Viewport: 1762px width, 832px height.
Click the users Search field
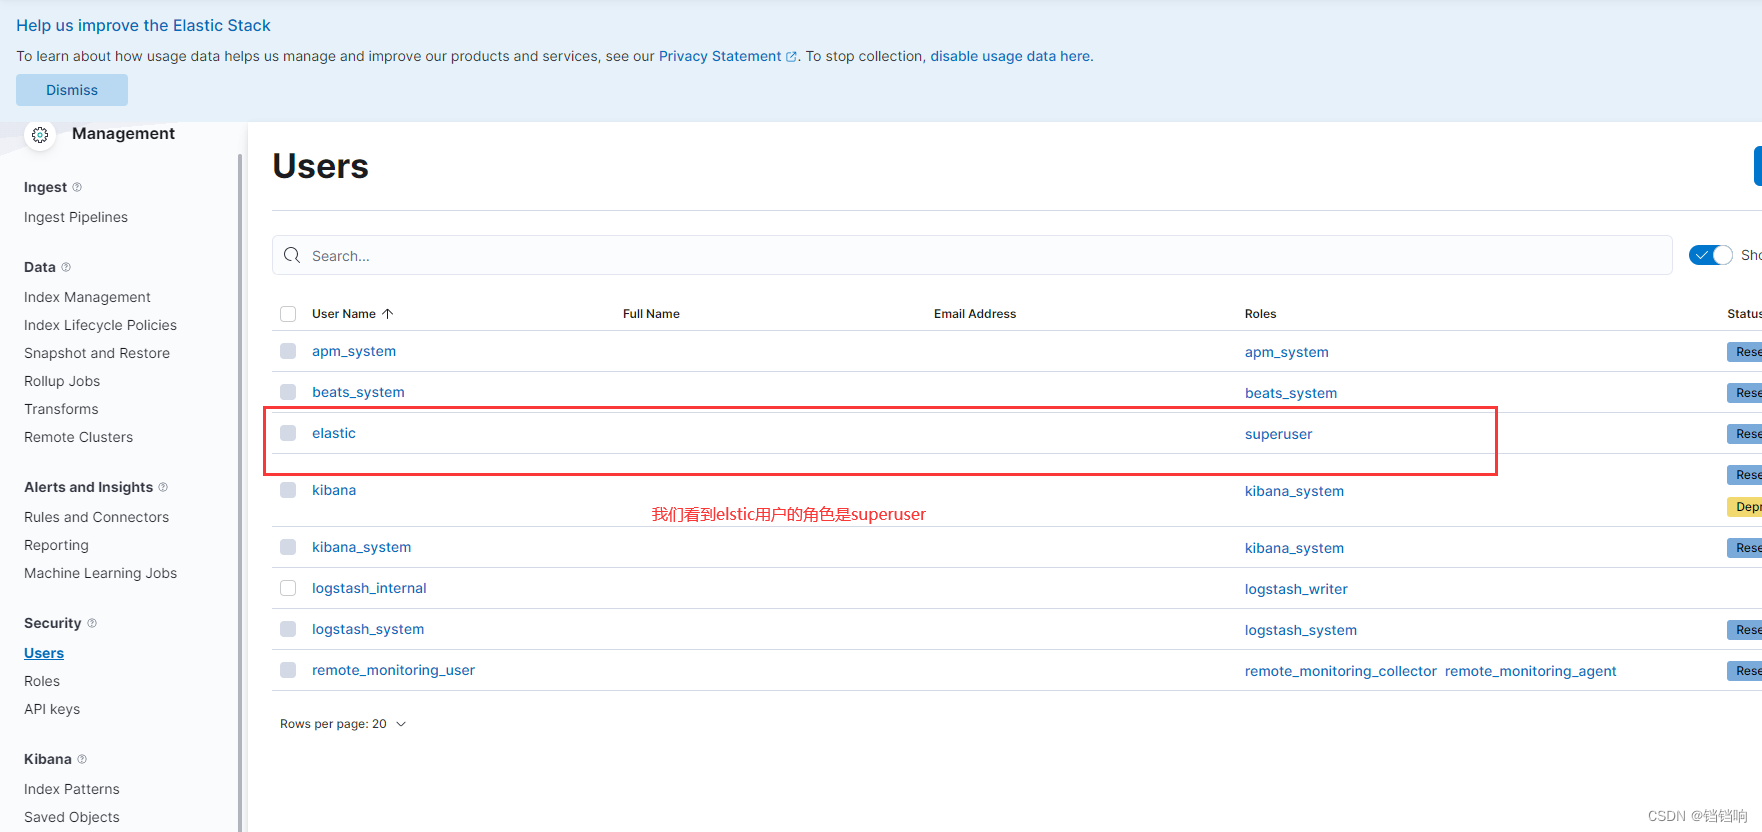pyautogui.click(x=972, y=255)
